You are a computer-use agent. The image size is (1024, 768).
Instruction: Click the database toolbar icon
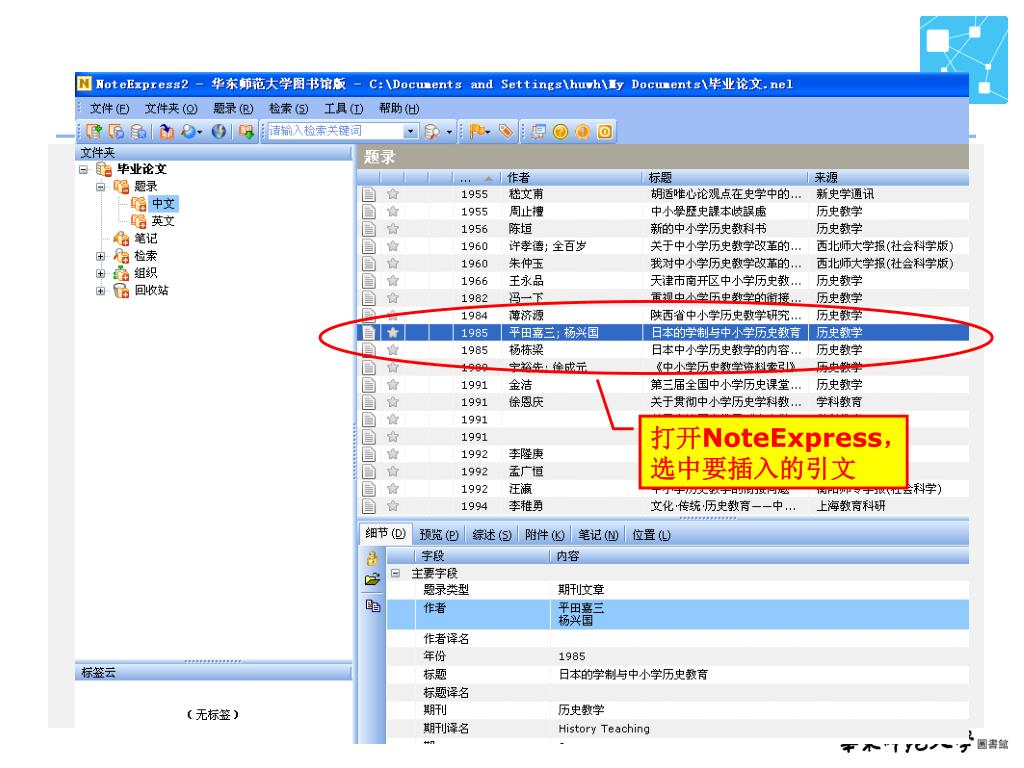(138, 131)
